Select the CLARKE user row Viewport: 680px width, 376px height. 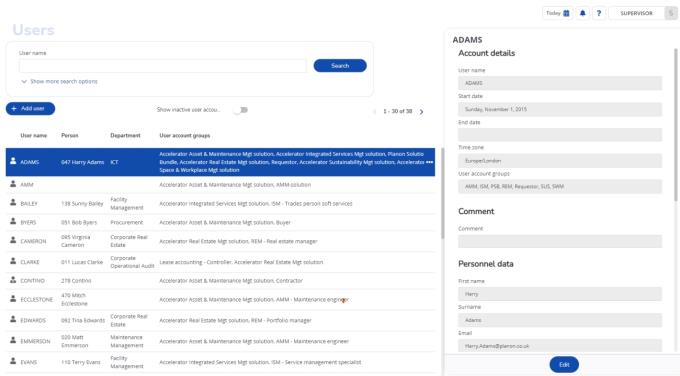220,262
